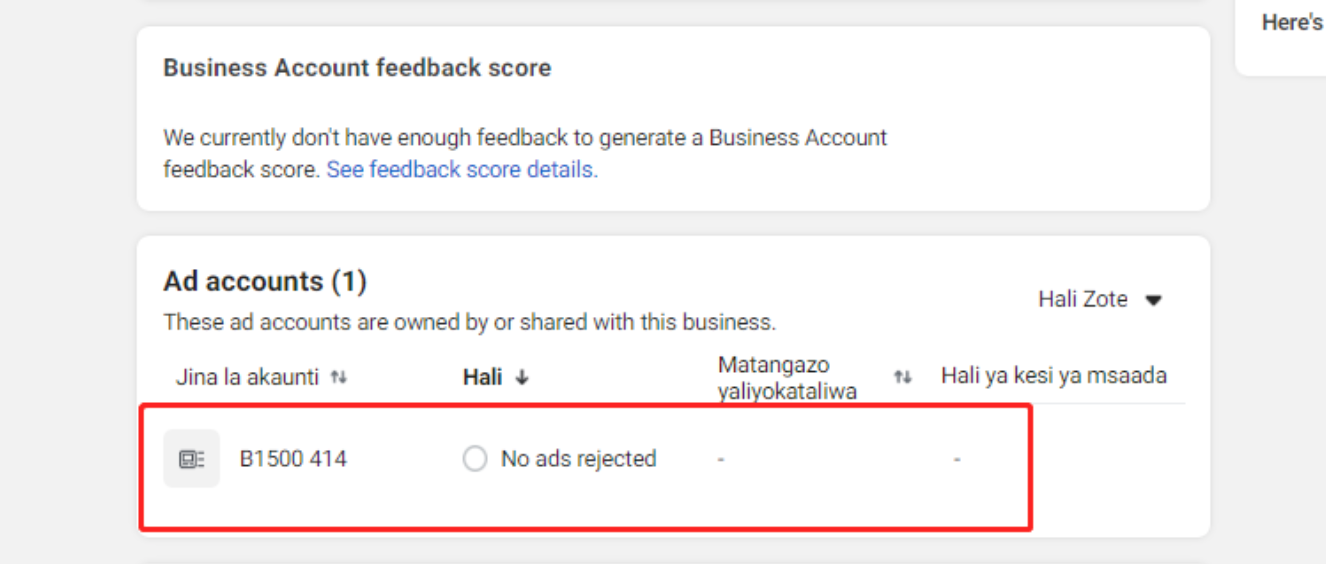Click the No ads rejected status text

click(578, 459)
